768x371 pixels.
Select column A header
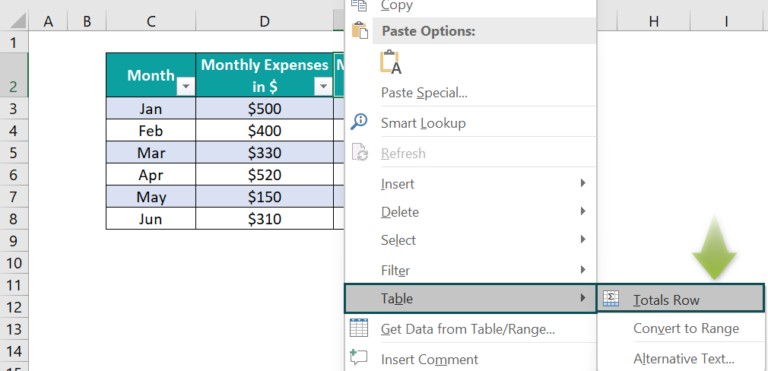point(48,21)
